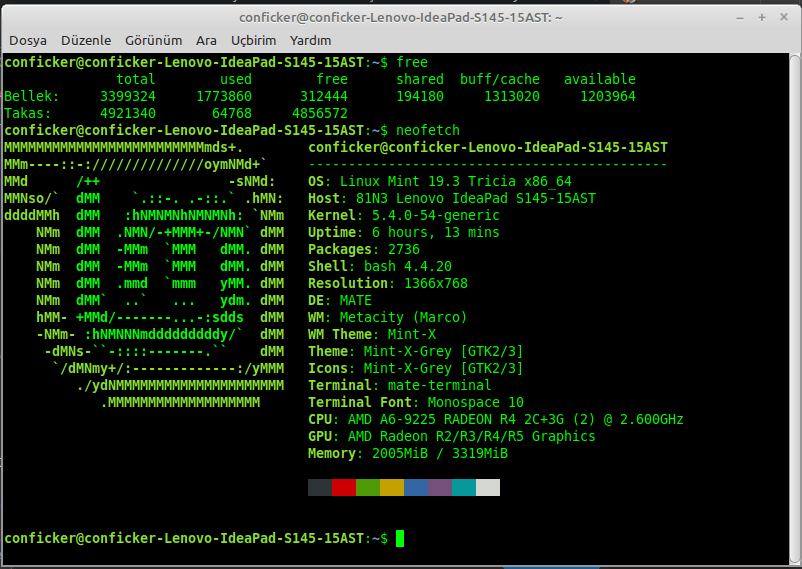Click the Uptime '6 hours, 13 mins'

point(436,232)
